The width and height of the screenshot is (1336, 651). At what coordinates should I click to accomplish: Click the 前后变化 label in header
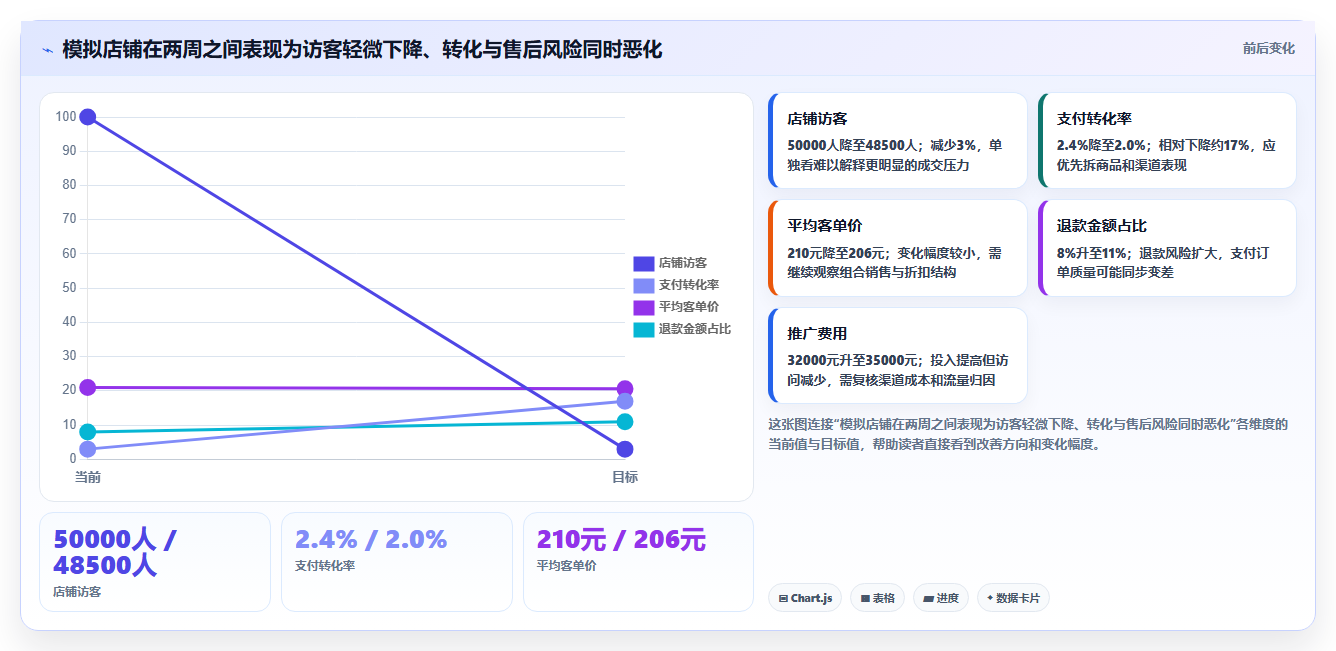coord(1268,48)
